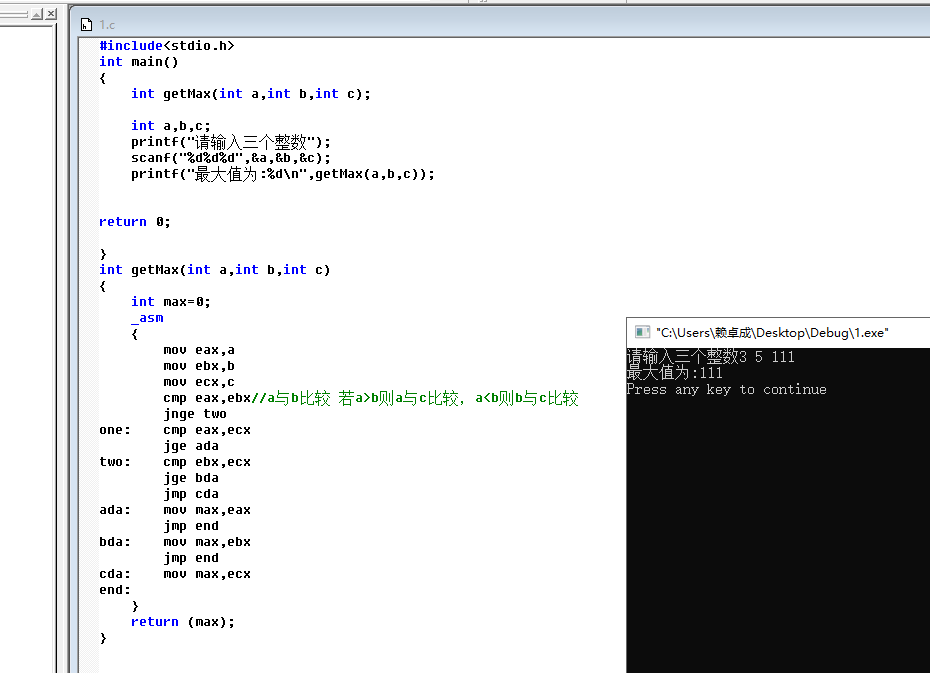Click the "two:" label
Viewport: 930px width, 673px height.
(x=114, y=462)
